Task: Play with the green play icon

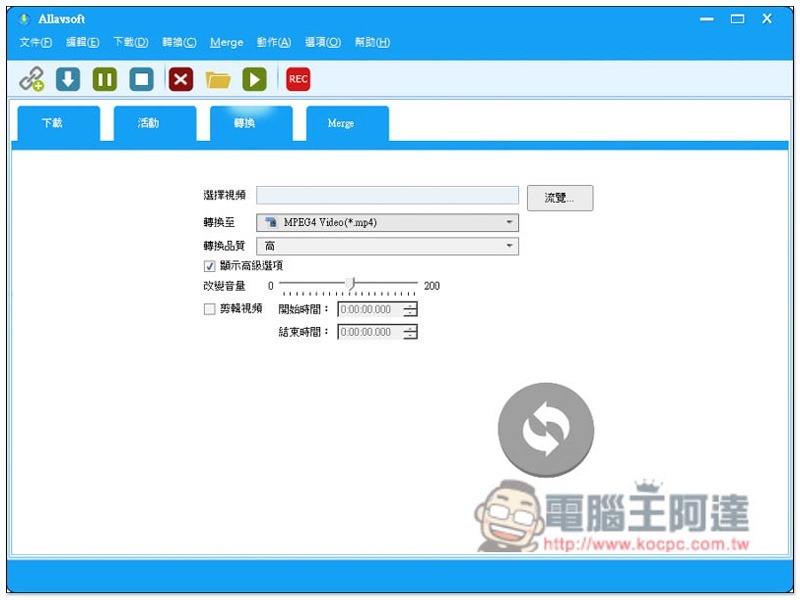Action: click(x=254, y=79)
